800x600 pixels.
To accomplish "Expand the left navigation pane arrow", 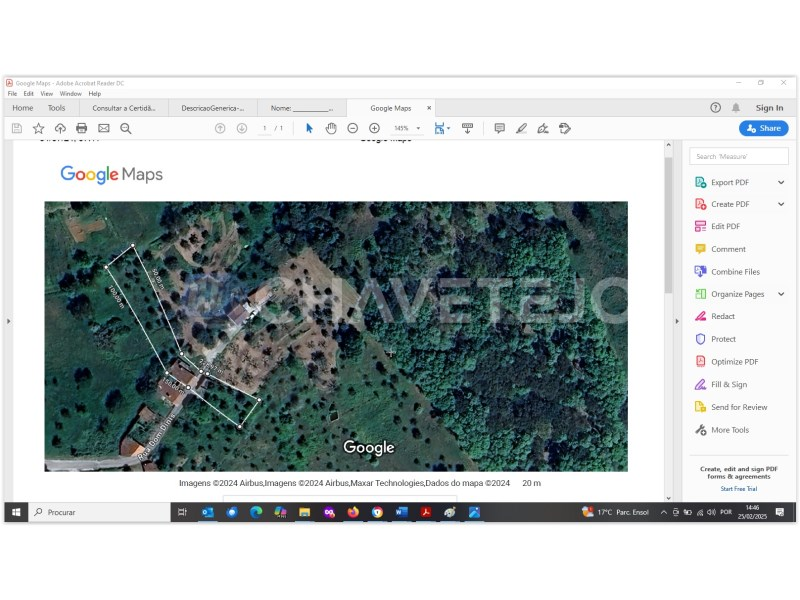I will tap(8, 321).
